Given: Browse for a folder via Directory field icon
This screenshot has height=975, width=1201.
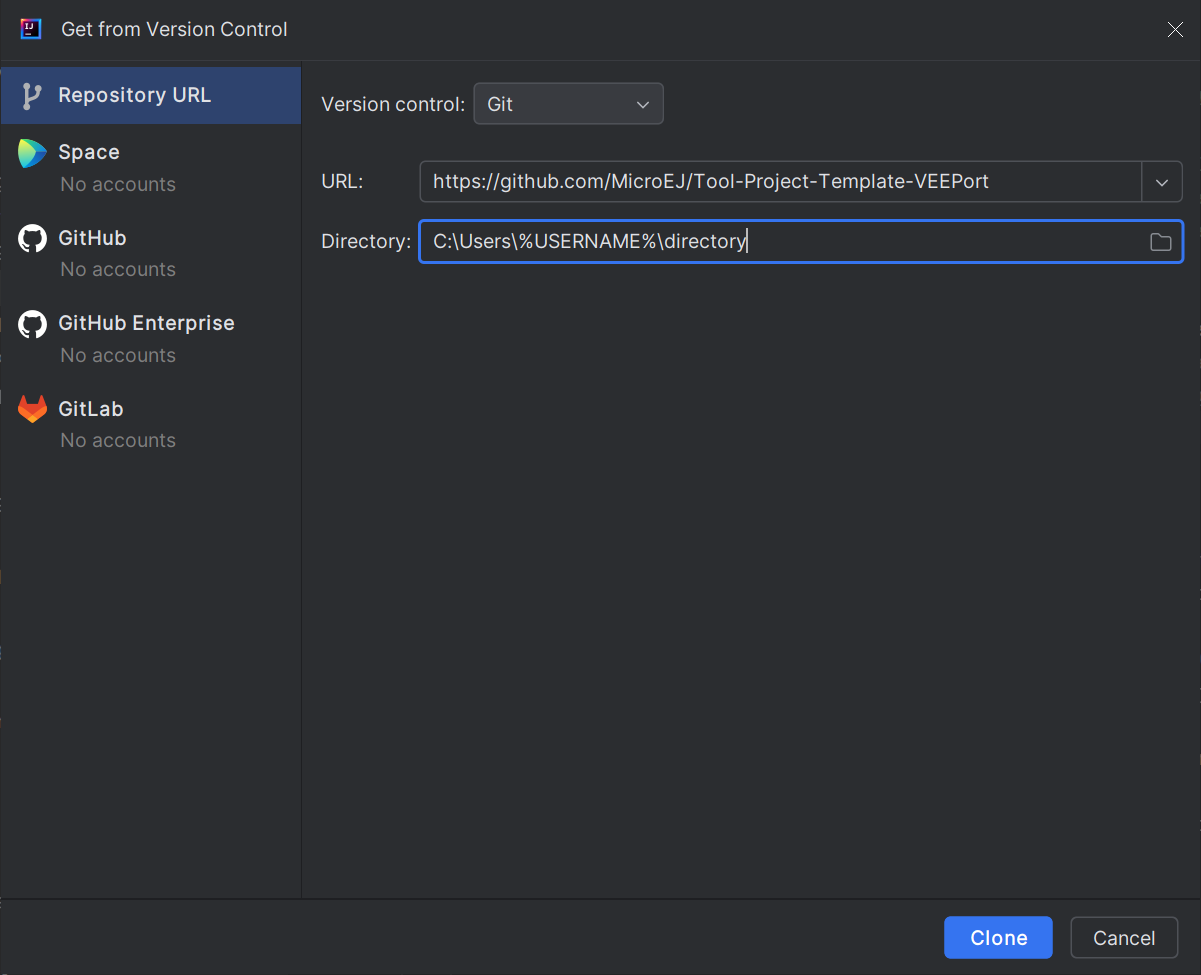Looking at the screenshot, I should coord(1160,242).
